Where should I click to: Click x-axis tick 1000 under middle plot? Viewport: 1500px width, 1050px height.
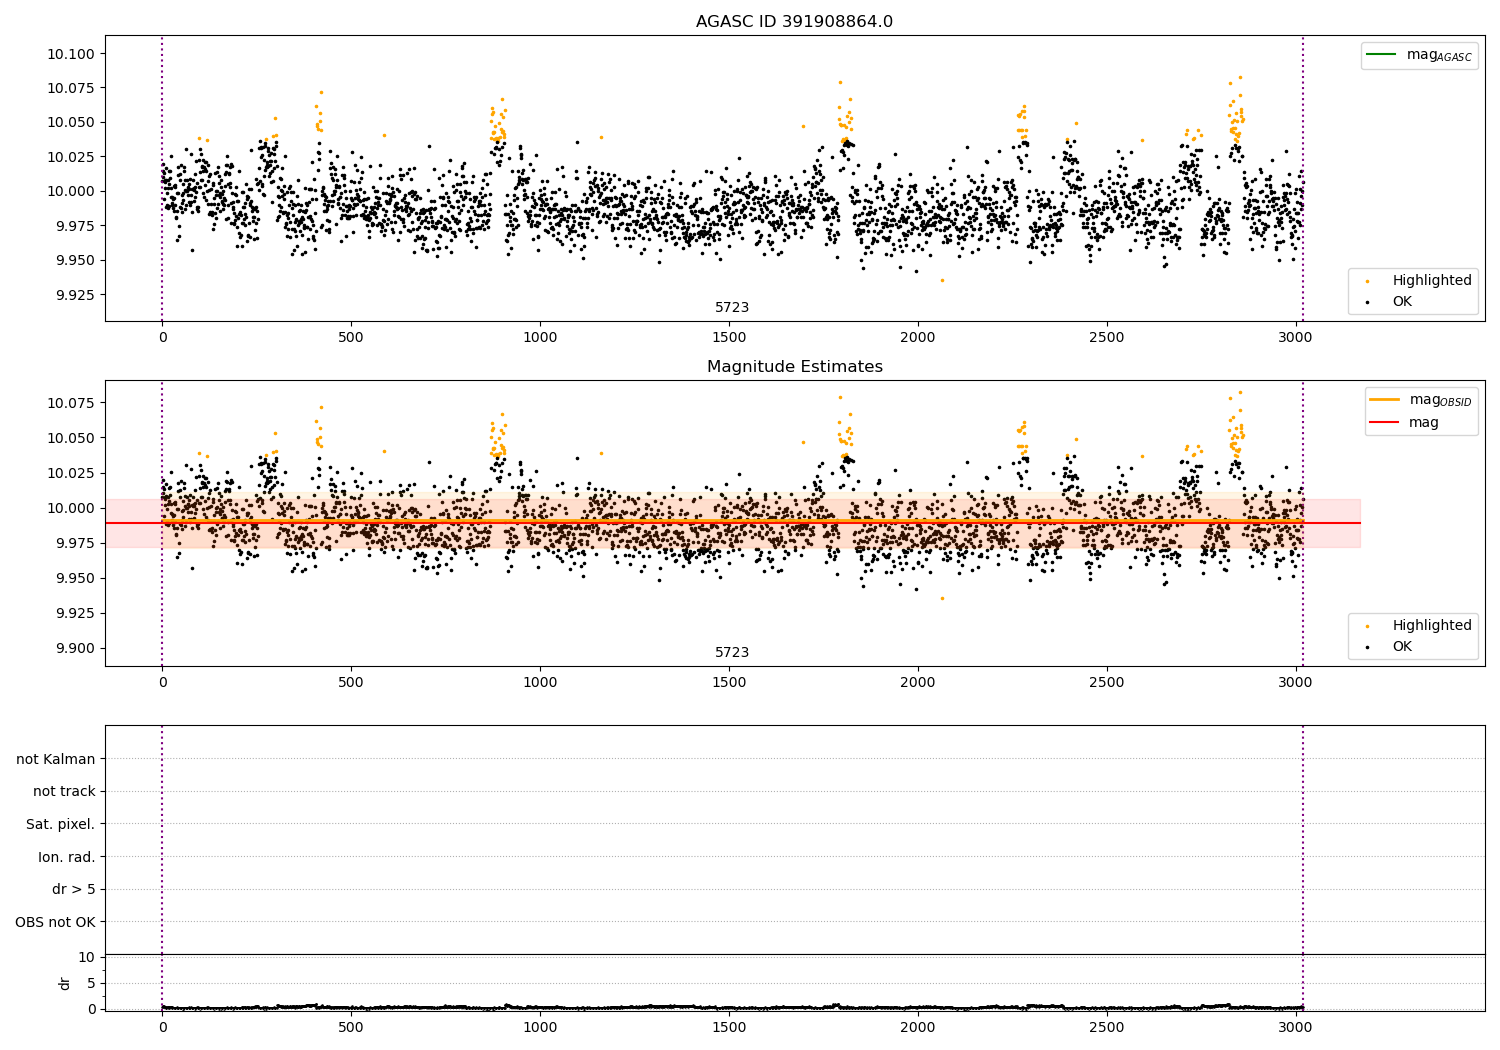[x=540, y=683]
